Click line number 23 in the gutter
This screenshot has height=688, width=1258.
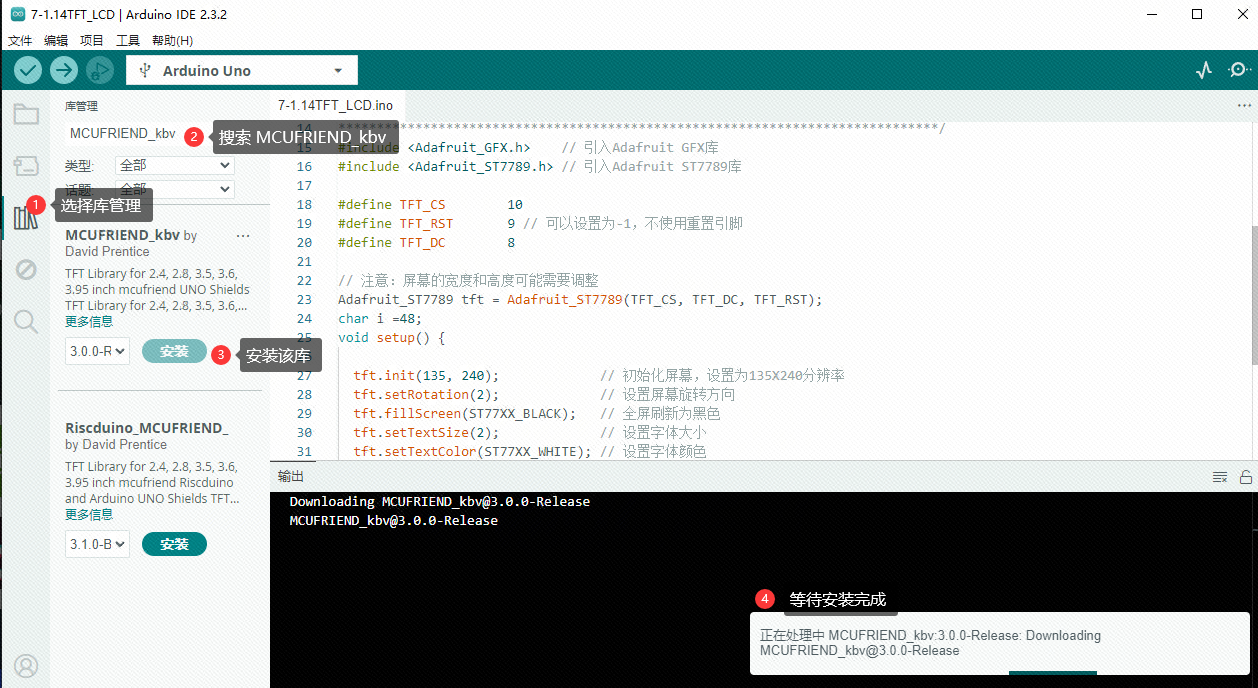click(304, 299)
